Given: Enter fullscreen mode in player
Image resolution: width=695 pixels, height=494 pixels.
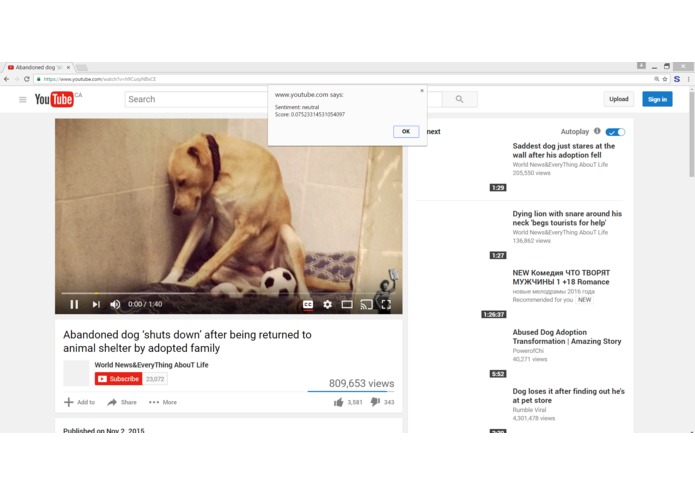Looking at the screenshot, I should pyautogui.click(x=386, y=304).
